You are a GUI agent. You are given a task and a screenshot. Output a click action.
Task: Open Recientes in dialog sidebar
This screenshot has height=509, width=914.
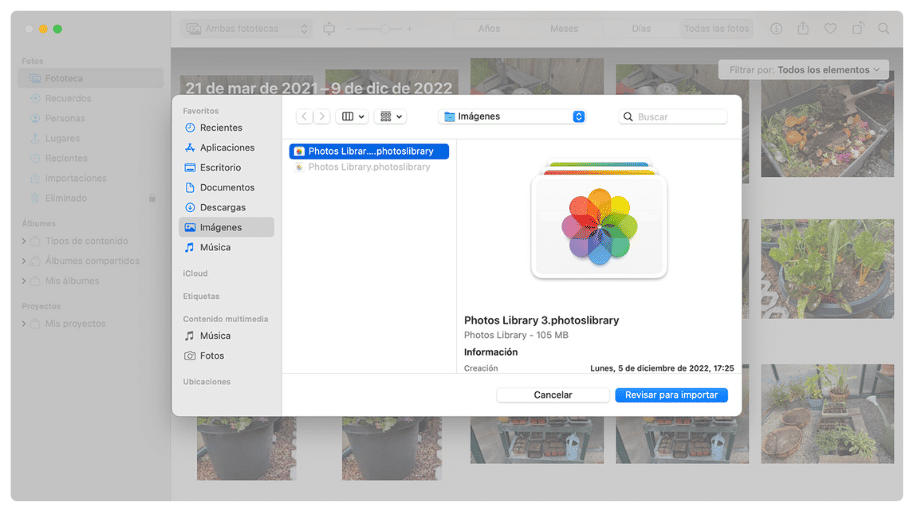tap(226, 128)
